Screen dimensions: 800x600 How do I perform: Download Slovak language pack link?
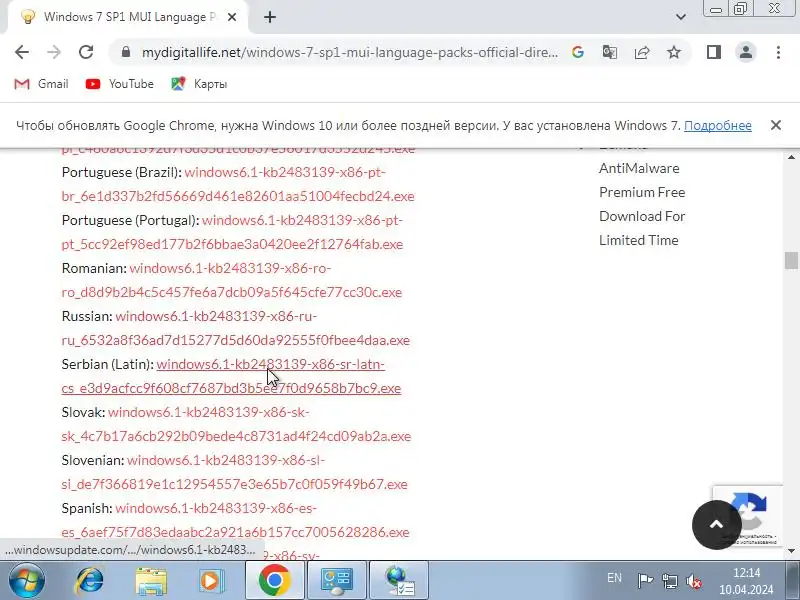(236, 424)
